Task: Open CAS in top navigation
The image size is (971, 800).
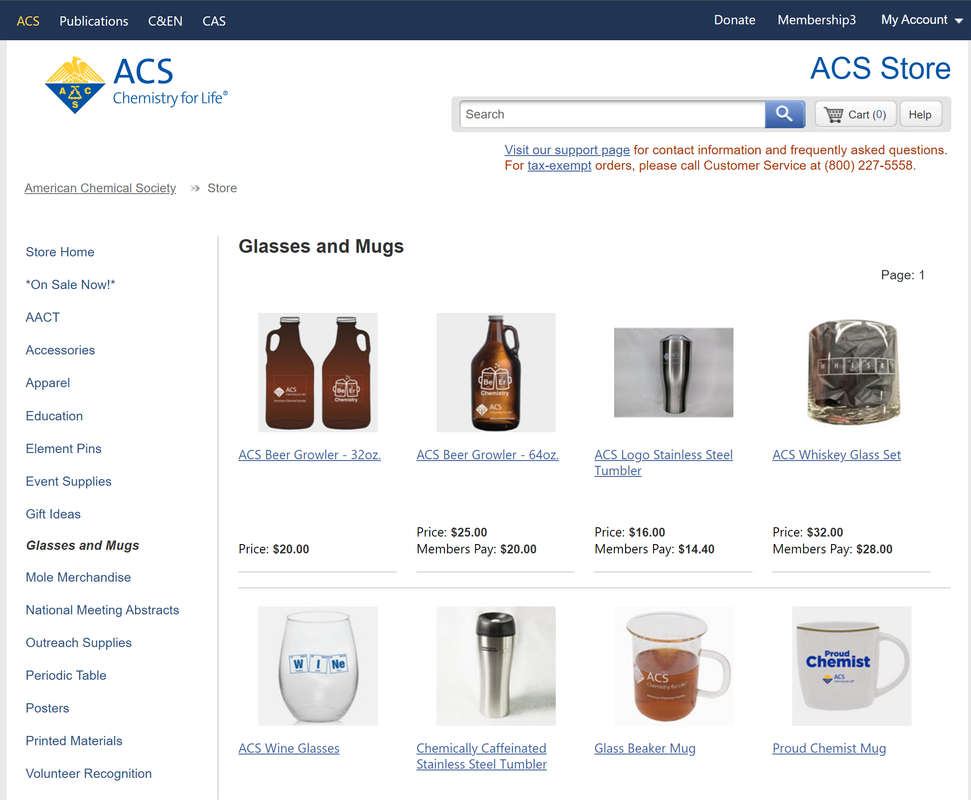Action: coord(214,21)
